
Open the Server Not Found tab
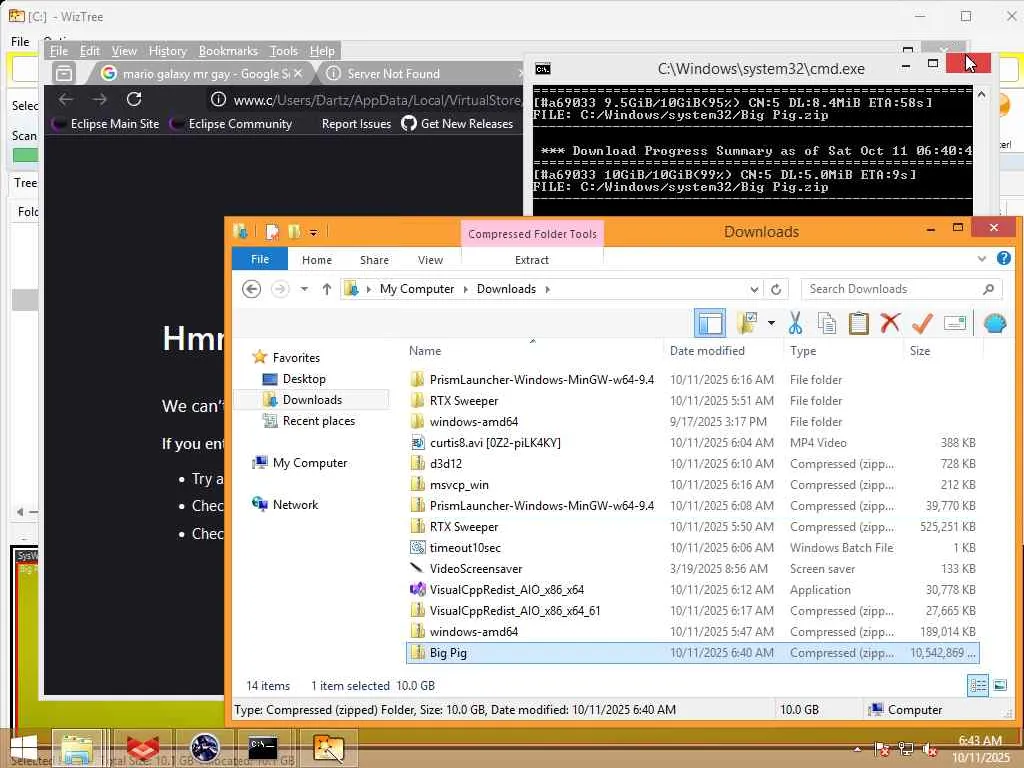[418, 73]
